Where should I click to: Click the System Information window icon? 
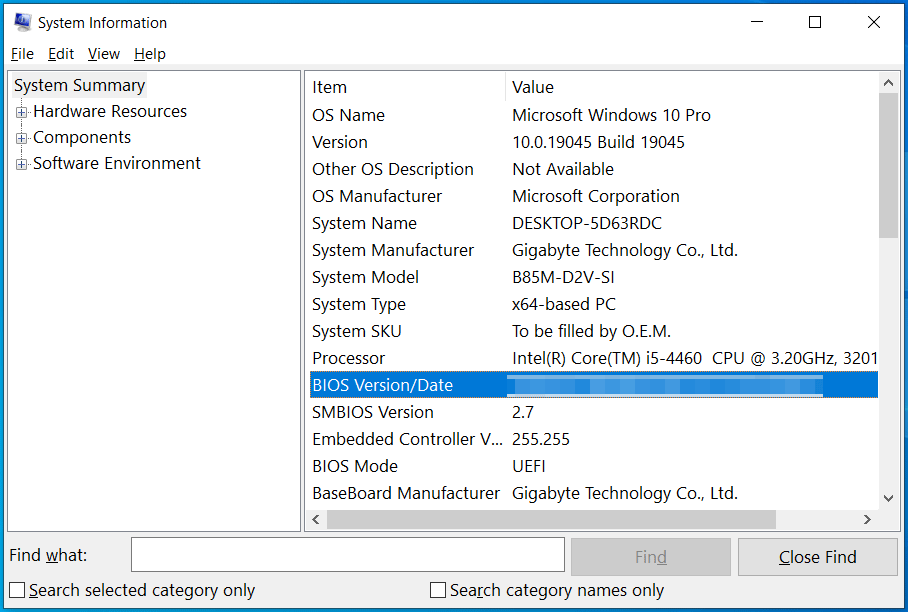pos(20,21)
